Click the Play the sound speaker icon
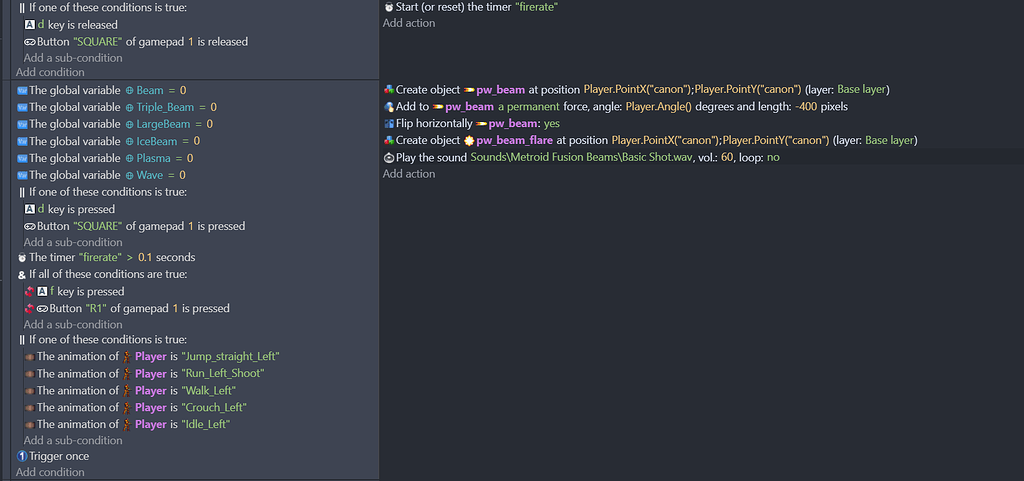The height and width of the screenshot is (481, 1024). [x=389, y=158]
